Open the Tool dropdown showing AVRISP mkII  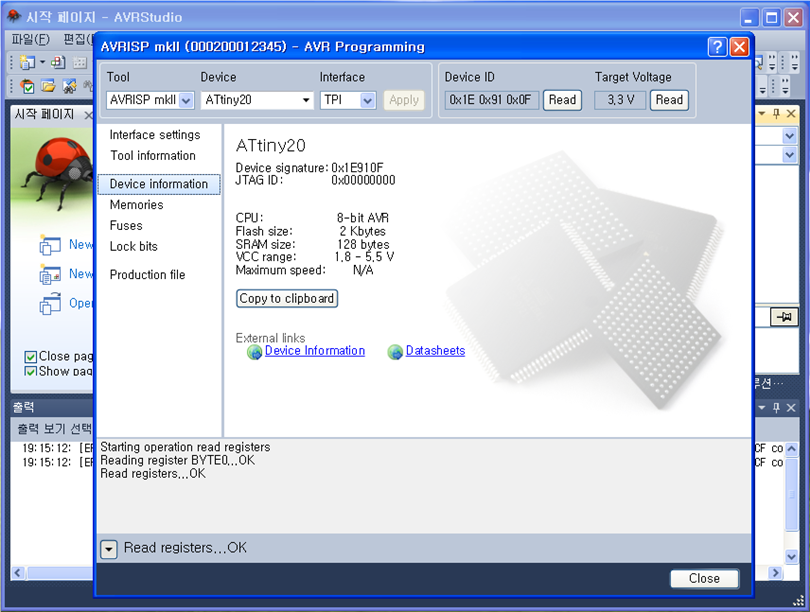(186, 100)
